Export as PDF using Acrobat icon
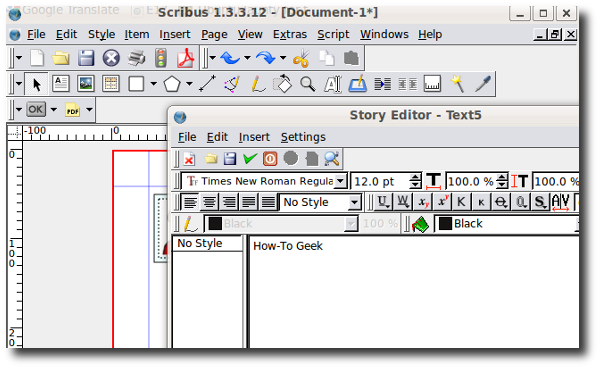Screen dimensions: 600x369 (x=185, y=58)
